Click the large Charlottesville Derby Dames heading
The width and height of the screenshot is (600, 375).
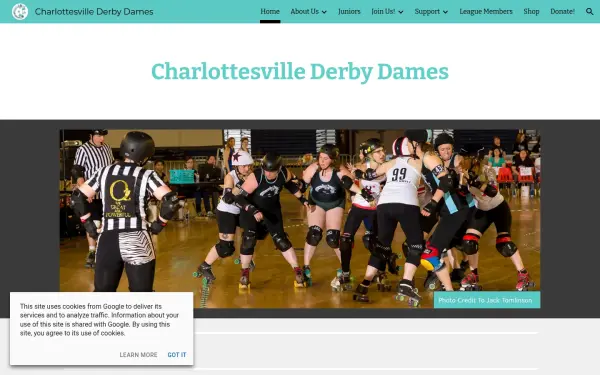tap(300, 72)
